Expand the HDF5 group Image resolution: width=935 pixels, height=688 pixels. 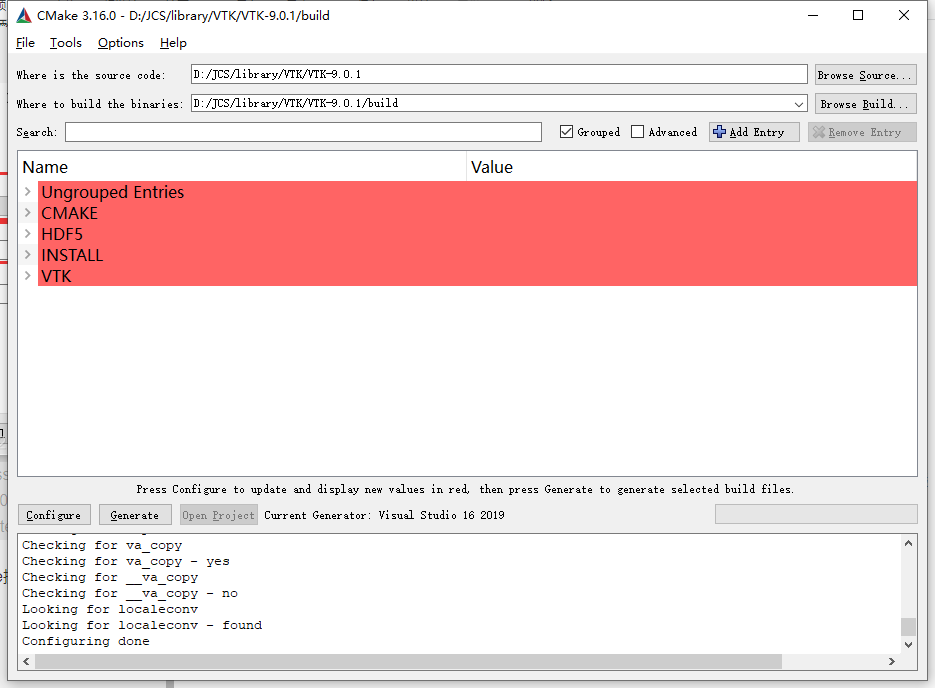coord(27,234)
